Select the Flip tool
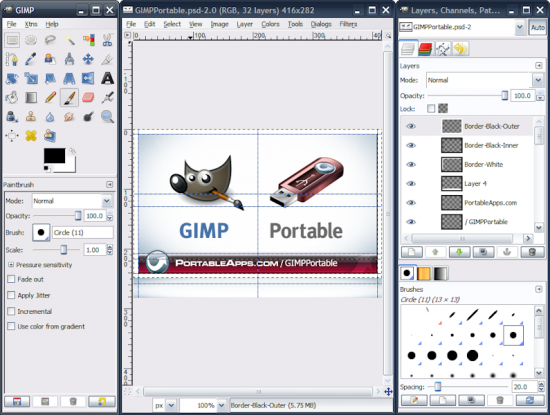This screenshot has width=550, height=415. [x=88, y=78]
